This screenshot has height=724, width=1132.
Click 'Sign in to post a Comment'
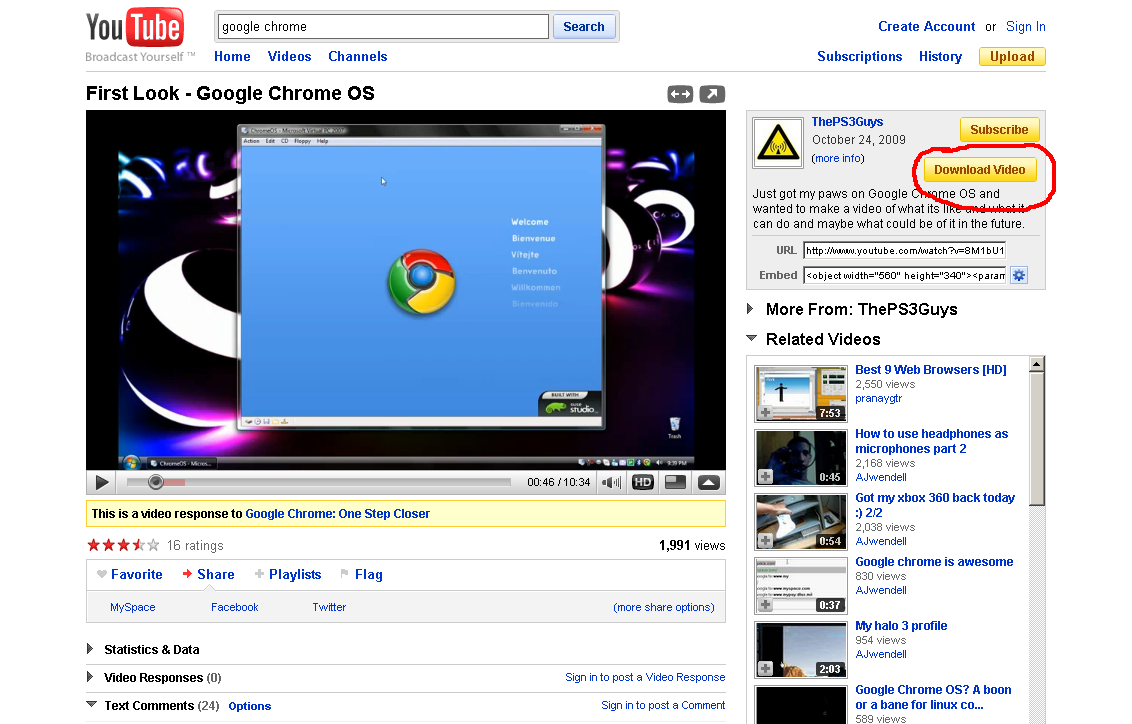[x=663, y=705]
